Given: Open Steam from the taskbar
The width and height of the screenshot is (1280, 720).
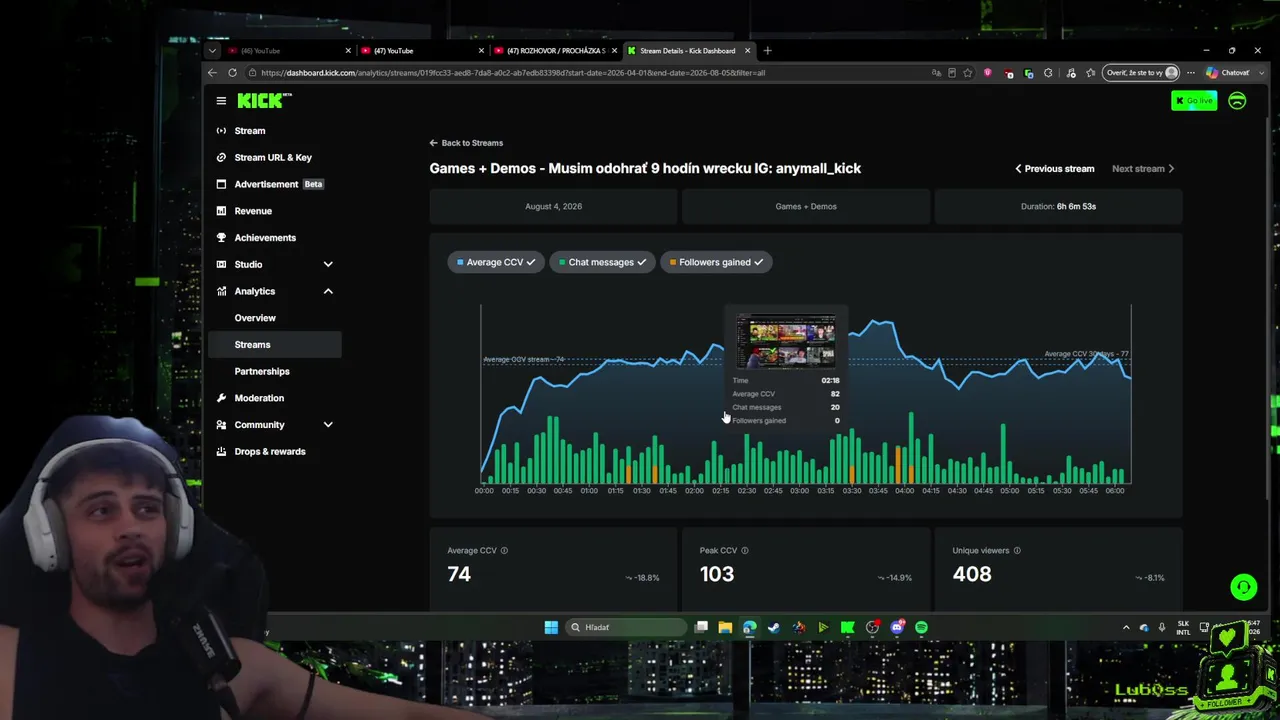Looking at the screenshot, I should (x=774, y=628).
